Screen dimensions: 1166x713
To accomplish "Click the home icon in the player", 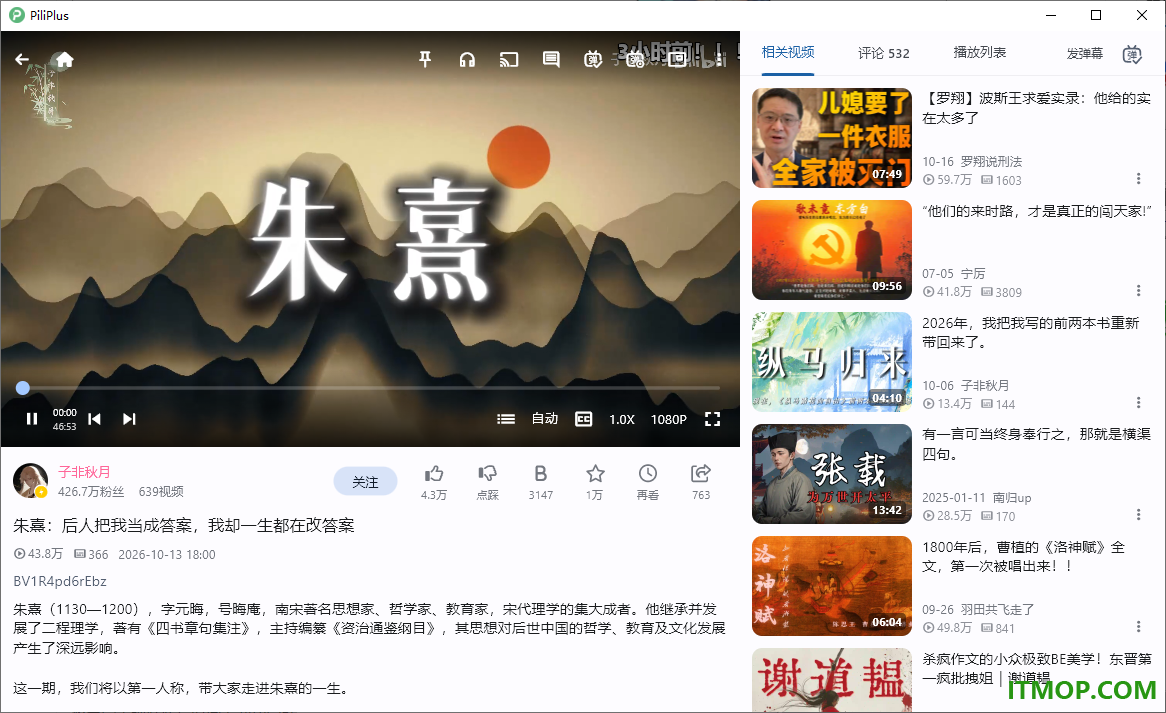I will point(65,59).
